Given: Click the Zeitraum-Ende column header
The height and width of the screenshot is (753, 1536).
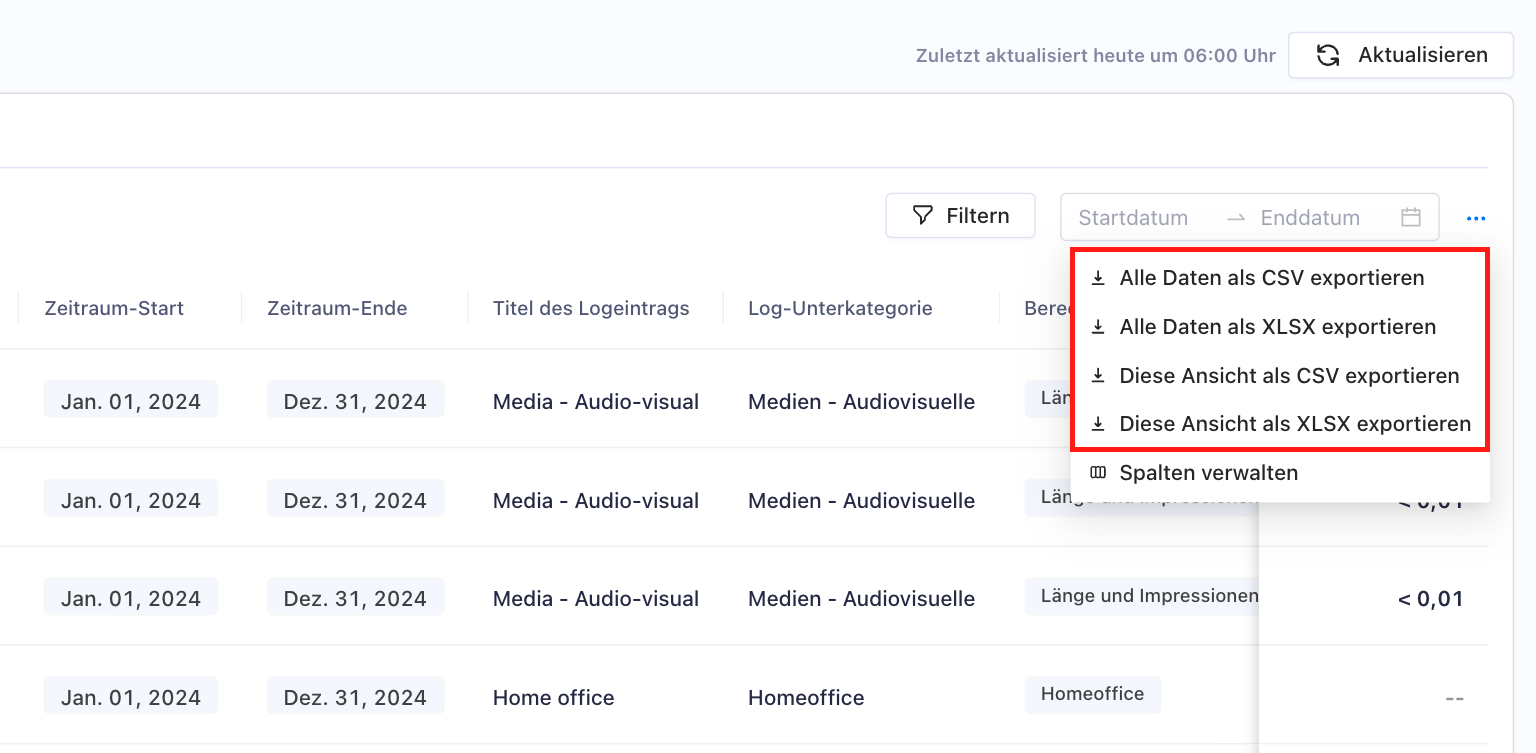Looking at the screenshot, I should (337, 308).
